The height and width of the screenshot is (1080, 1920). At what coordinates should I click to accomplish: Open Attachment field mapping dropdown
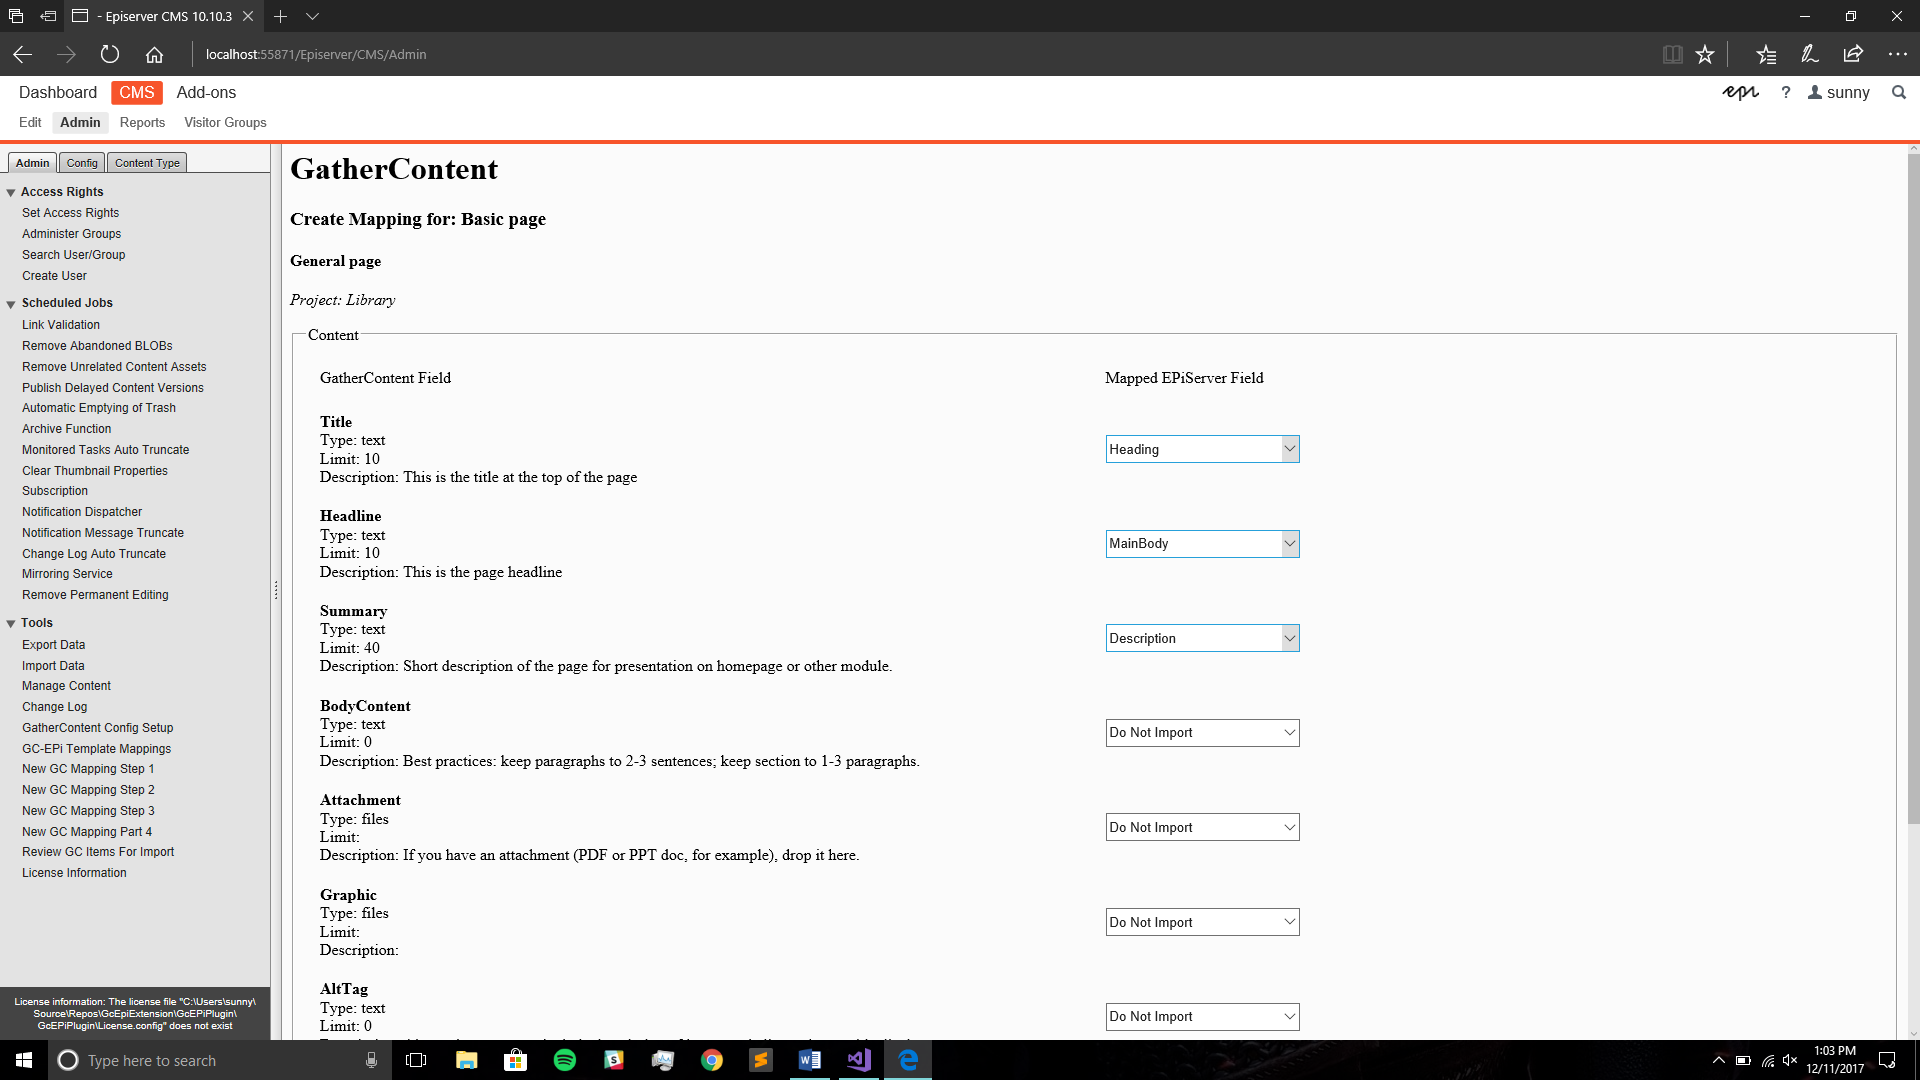[x=1202, y=827]
